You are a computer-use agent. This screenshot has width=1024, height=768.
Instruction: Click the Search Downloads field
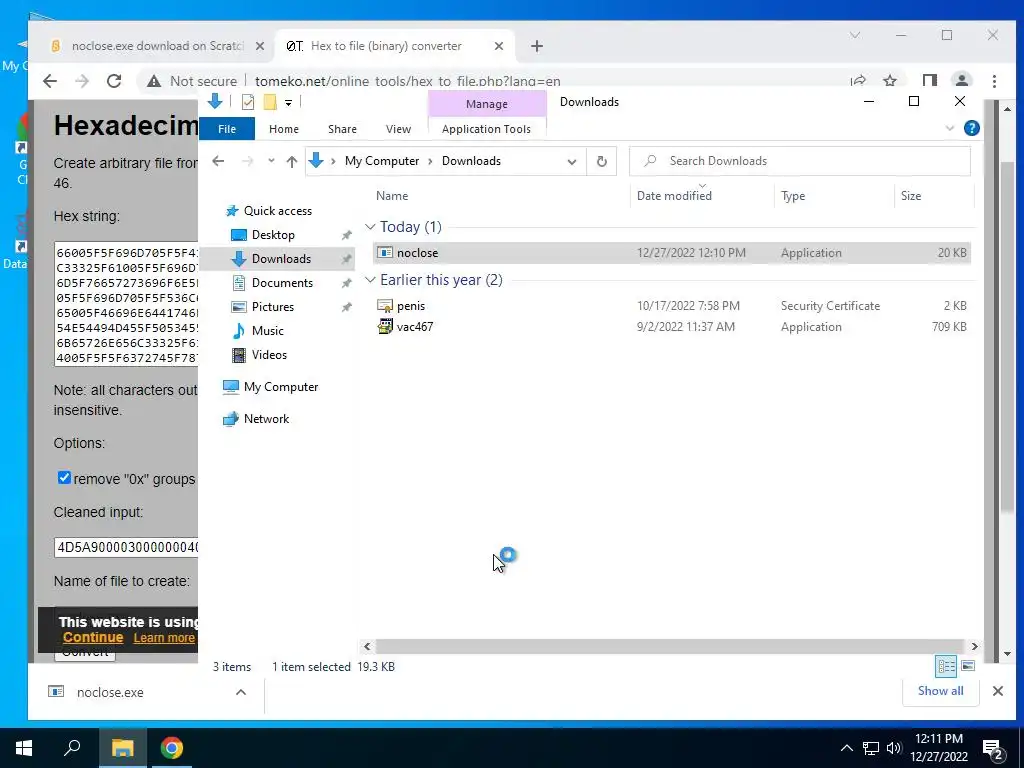799,161
